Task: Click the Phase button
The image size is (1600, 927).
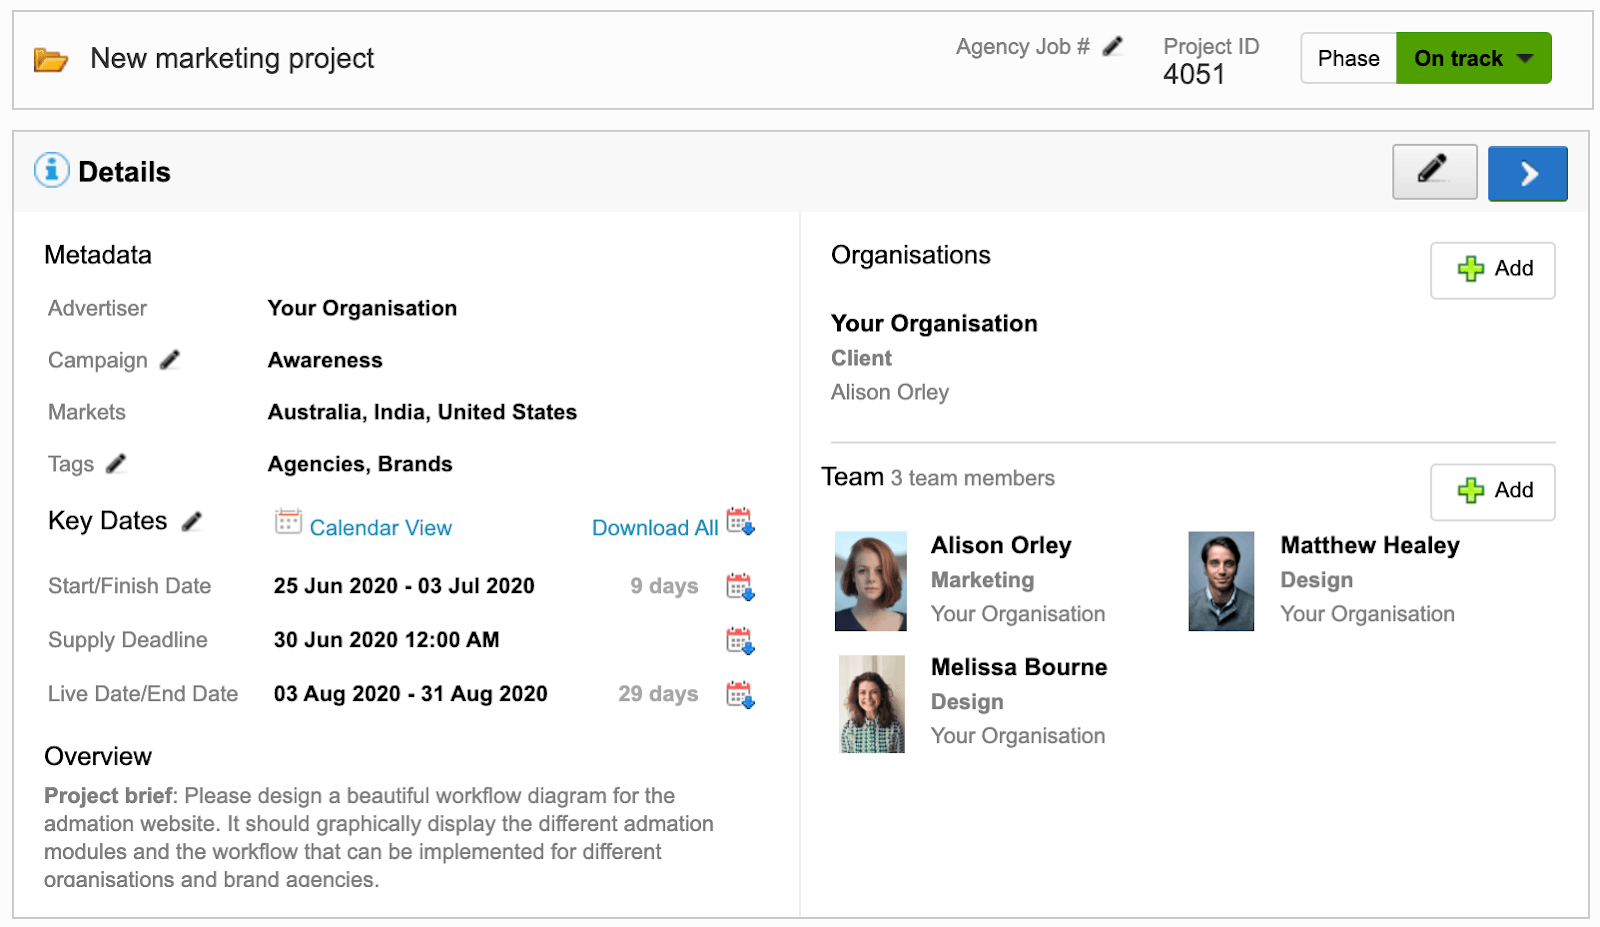Action: pyautogui.click(x=1348, y=58)
